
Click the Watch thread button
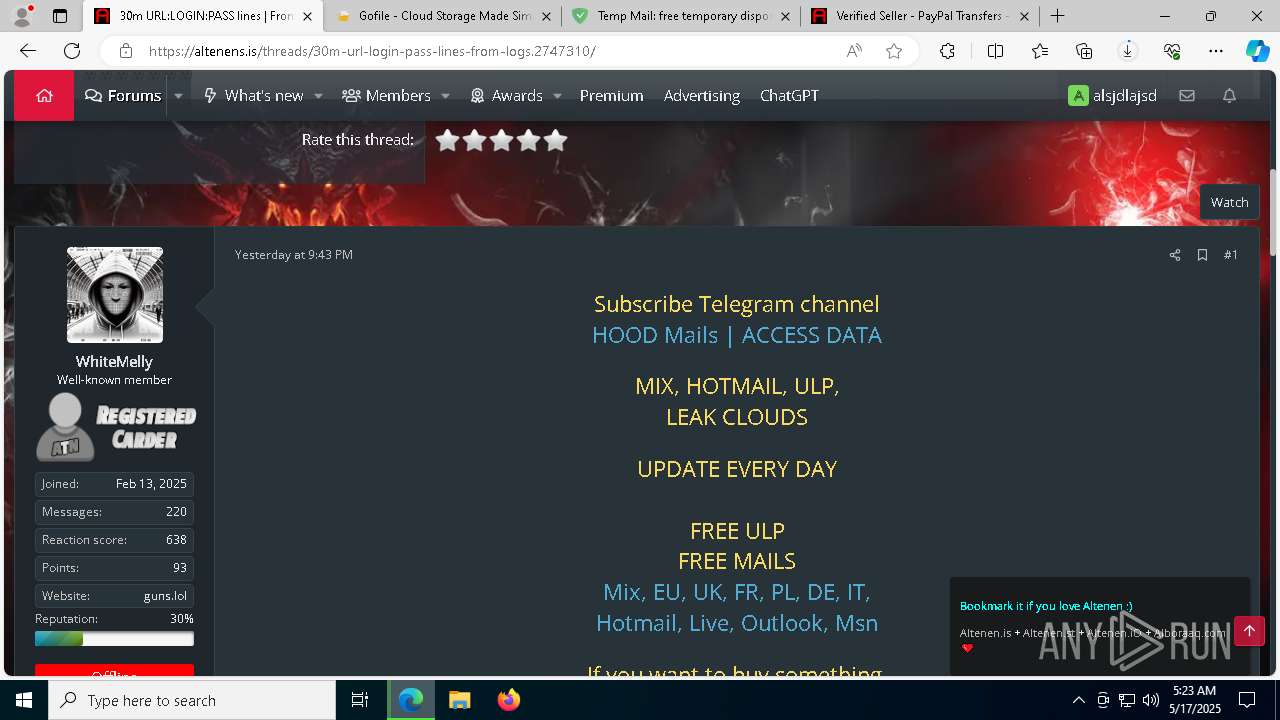coord(1229,202)
